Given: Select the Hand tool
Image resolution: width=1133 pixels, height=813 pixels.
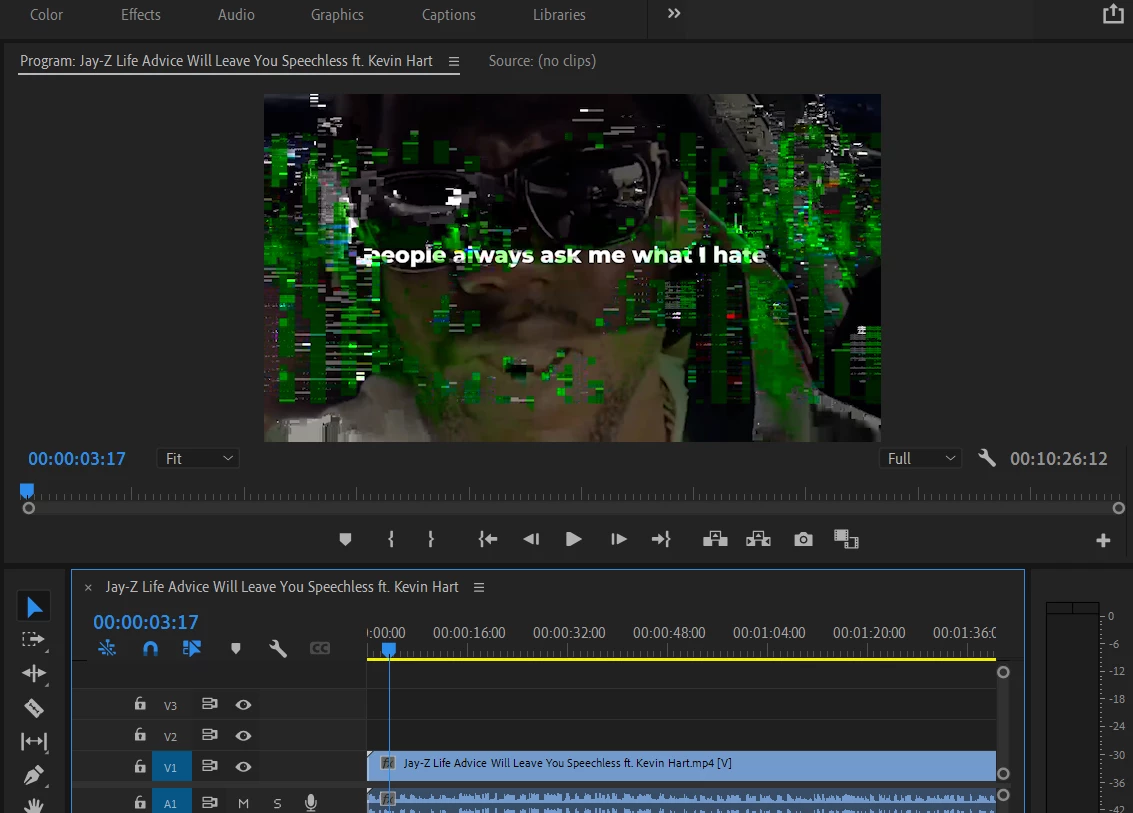Looking at the screenshot, I should click(x=33, y=804).
